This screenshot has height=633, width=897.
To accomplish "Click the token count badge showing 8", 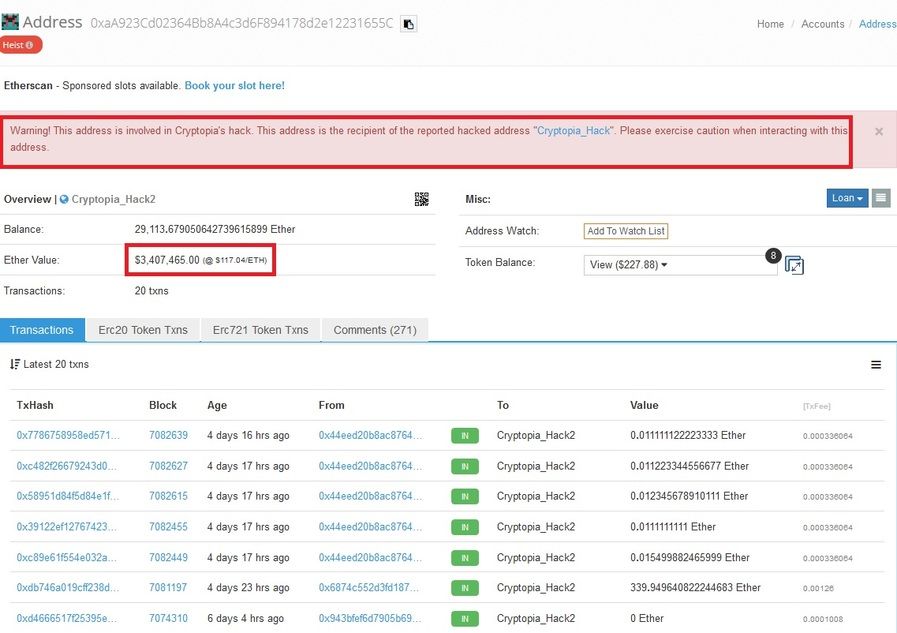I will [773, 256].
